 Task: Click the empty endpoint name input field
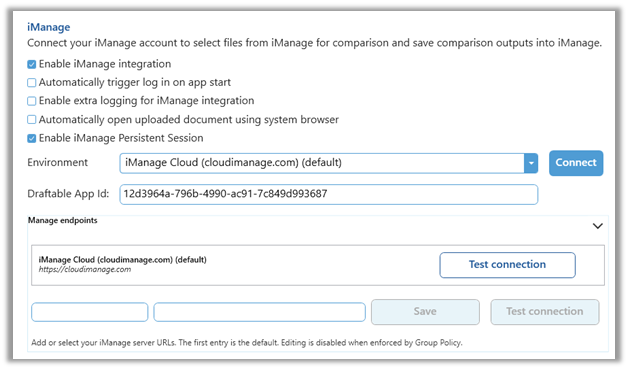[90, 312]
